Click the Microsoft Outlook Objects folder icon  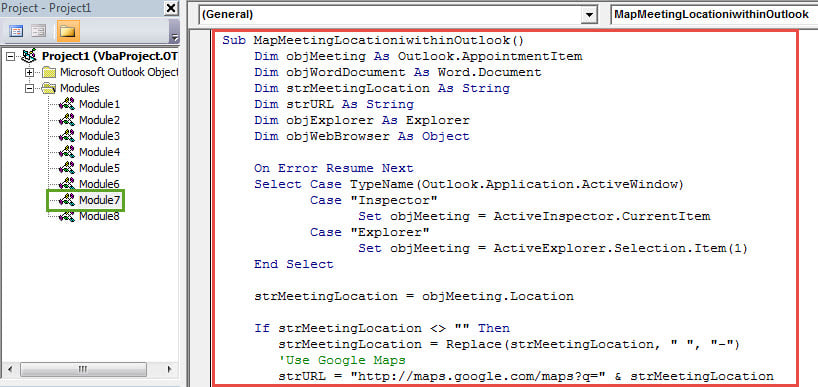tap(49, 72)
